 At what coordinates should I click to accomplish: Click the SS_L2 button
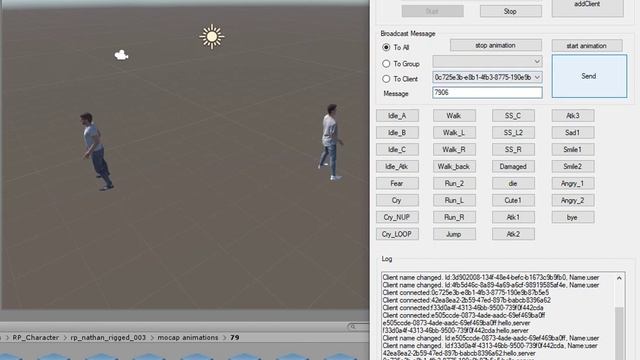513,133
